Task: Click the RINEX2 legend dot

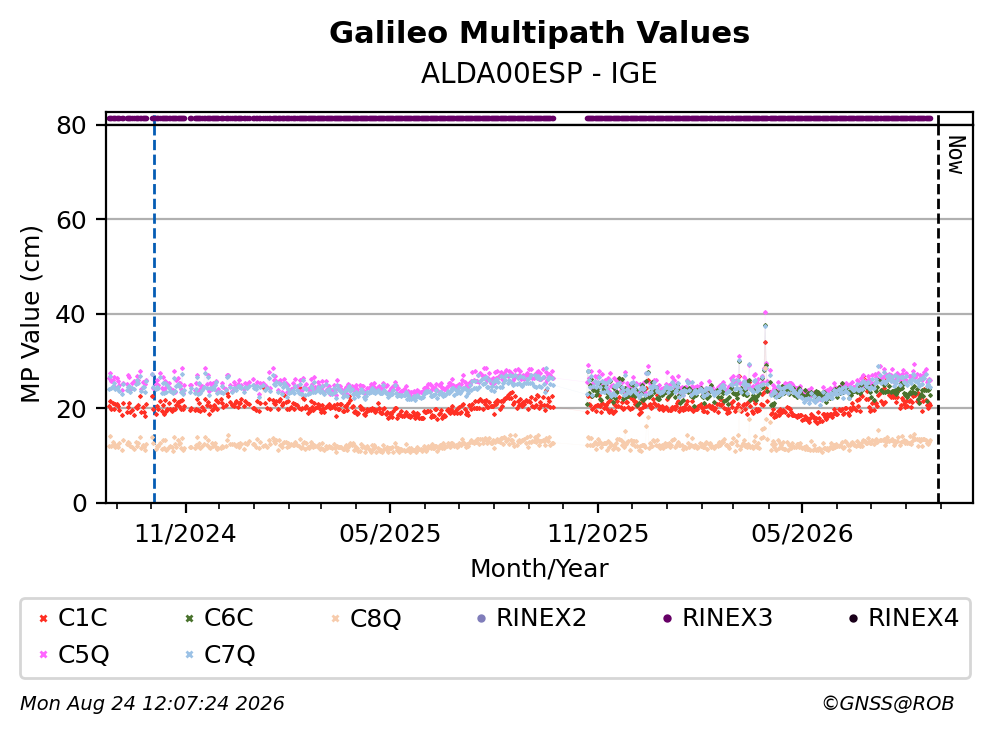Action: tap(481, 618)
